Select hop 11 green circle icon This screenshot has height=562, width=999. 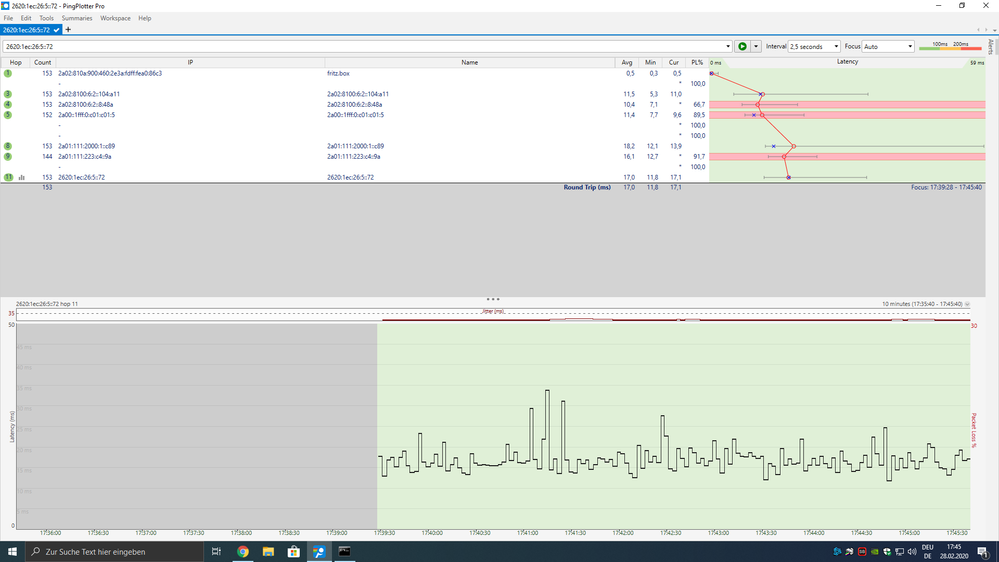pos(8,177)
